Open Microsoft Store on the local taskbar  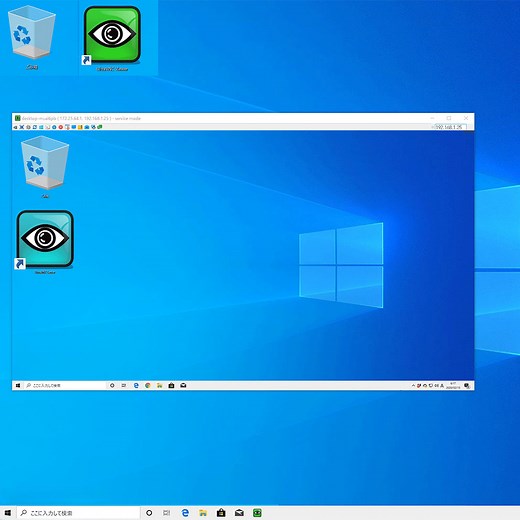pyautogui.click(x=221, y=513)
